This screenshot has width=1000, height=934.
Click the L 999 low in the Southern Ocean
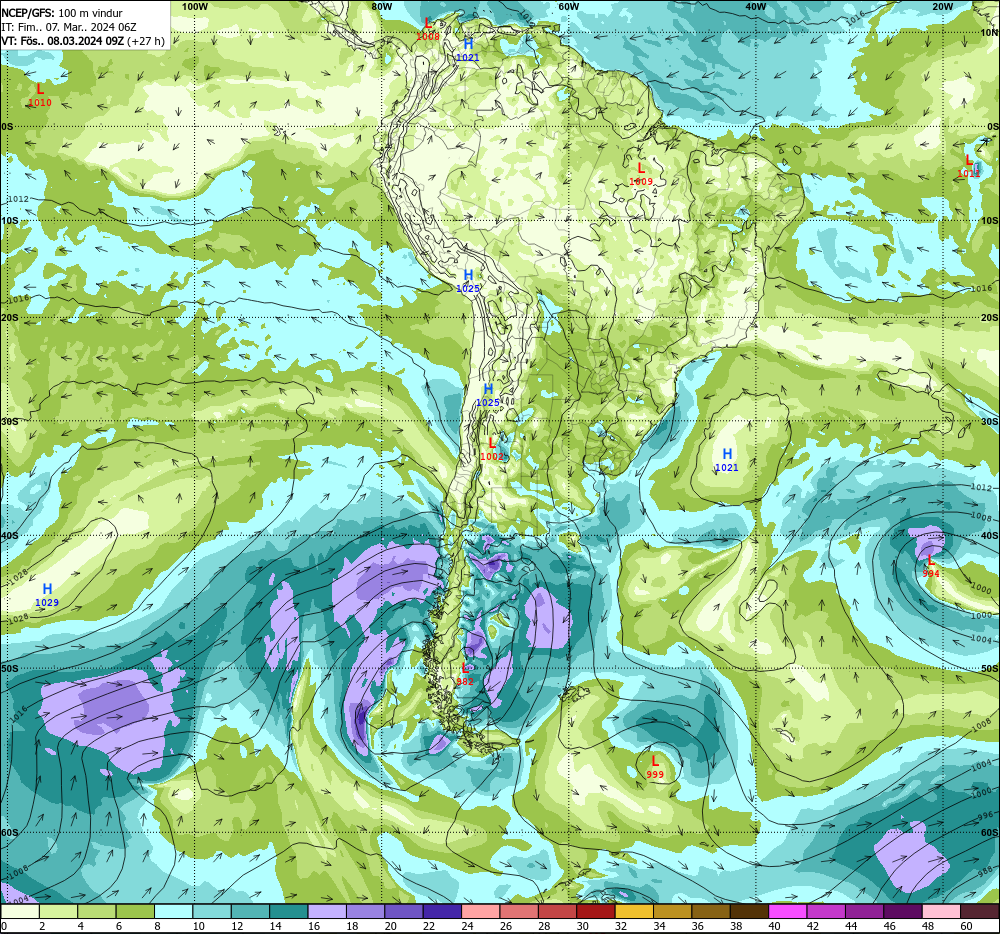(655, 767)
